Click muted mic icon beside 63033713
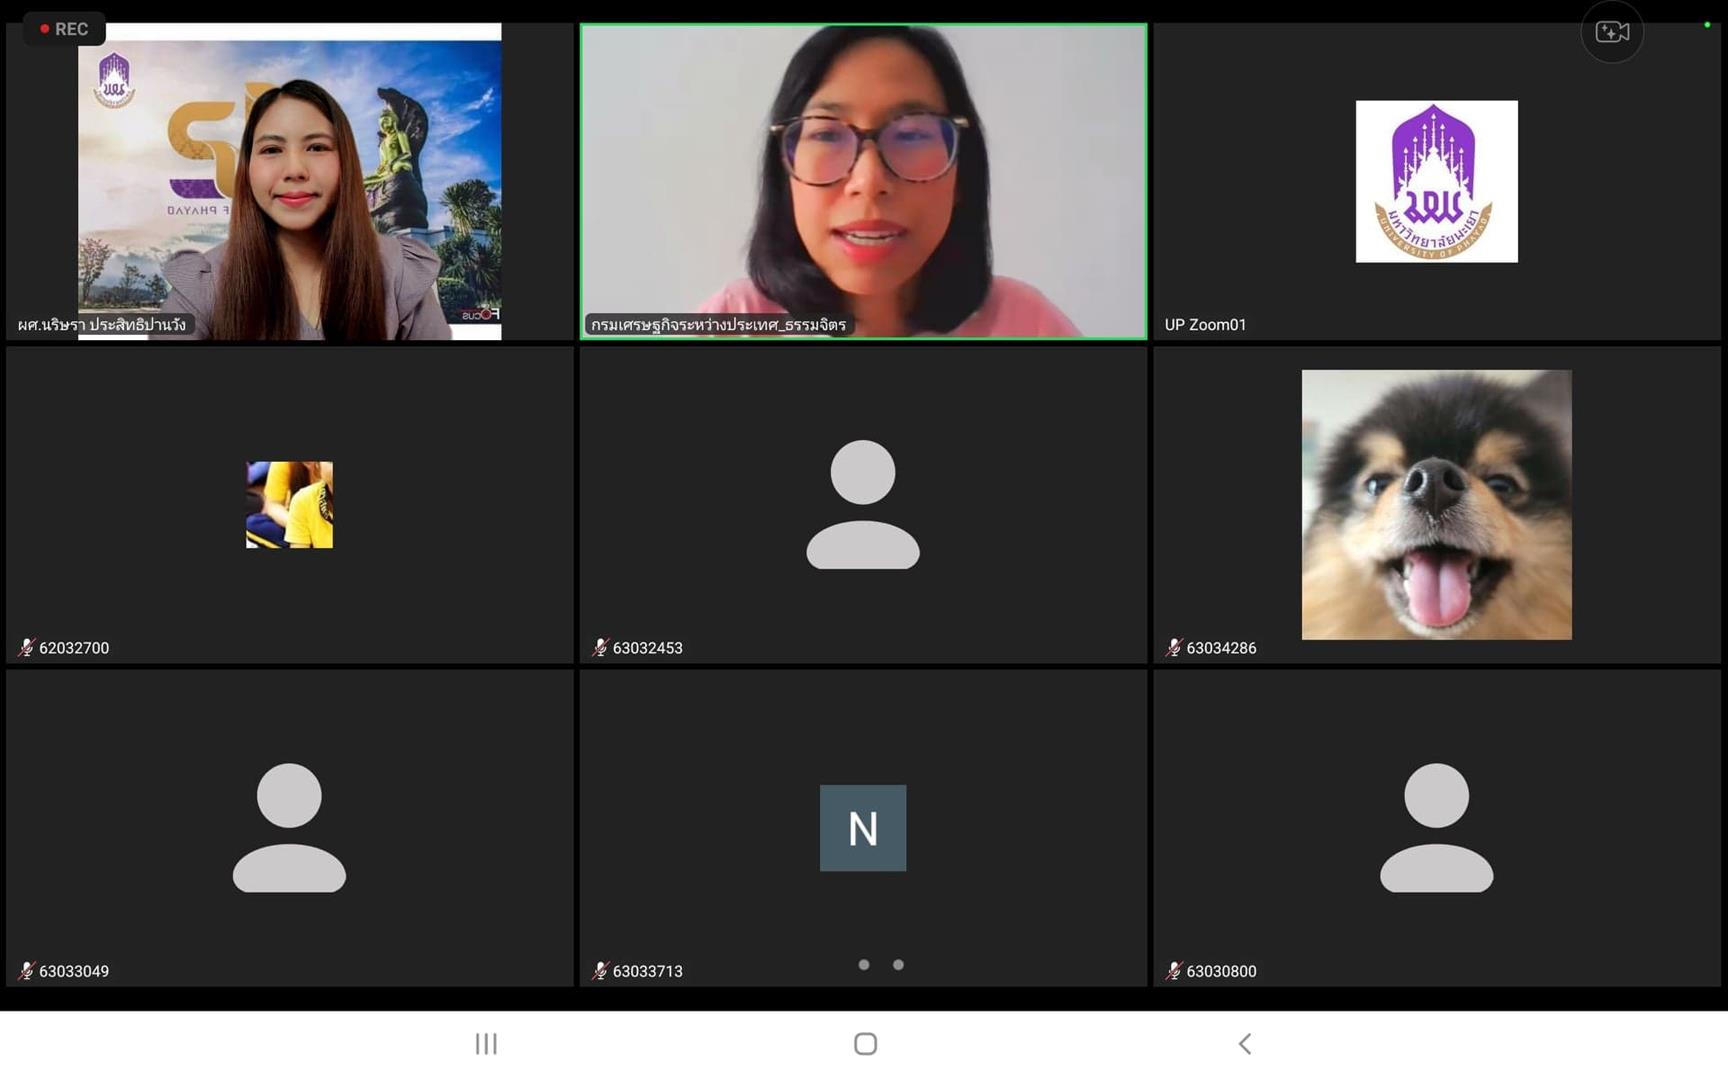Image resolution: width=1728 pixels, height=1080 pixels. [x=600, y=971]
